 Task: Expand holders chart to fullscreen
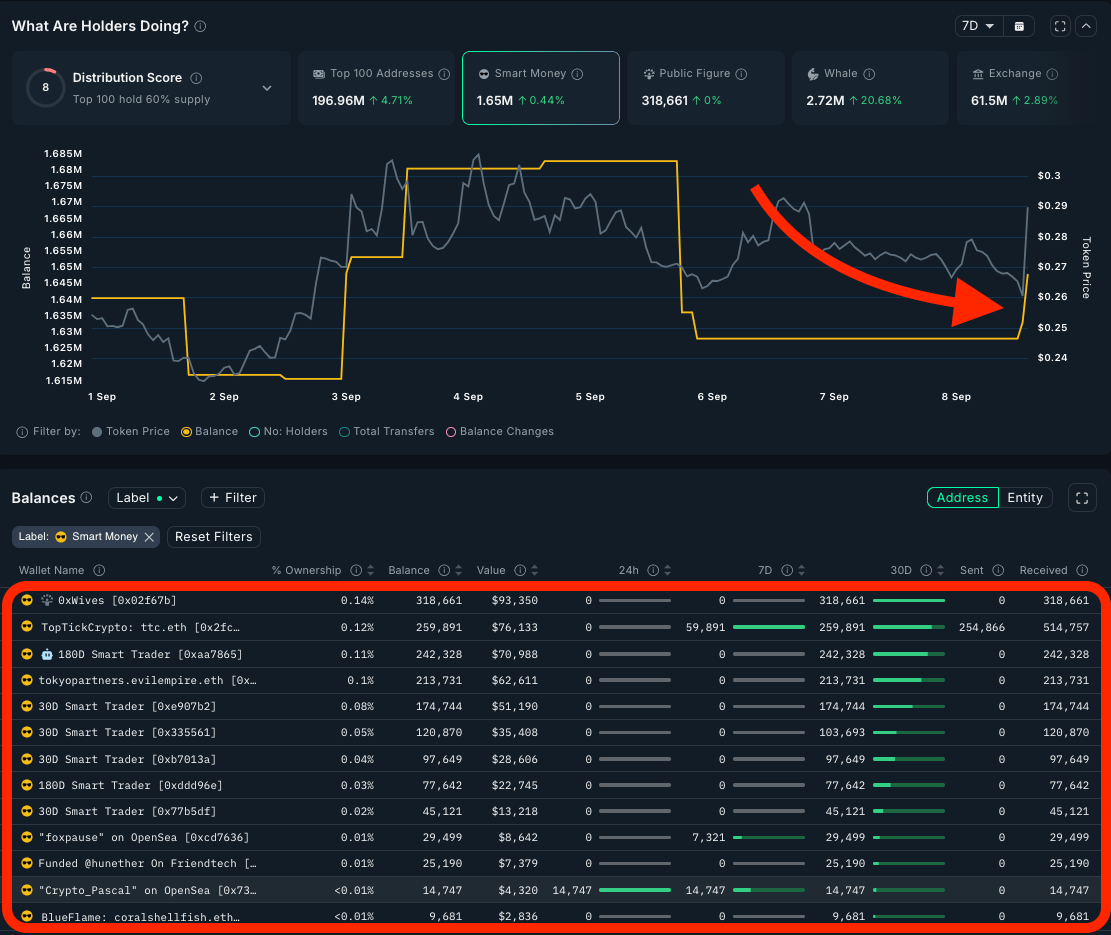[1060, 26]
